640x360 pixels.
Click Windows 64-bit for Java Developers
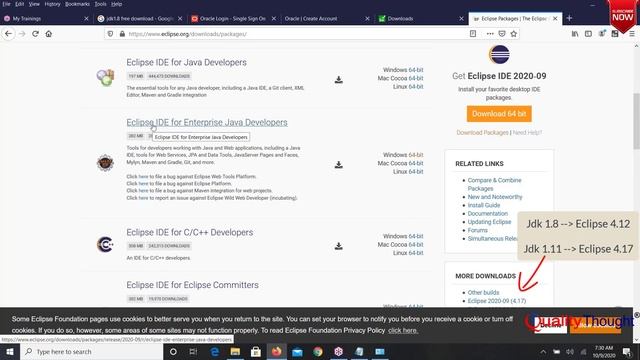coord(416,70)
